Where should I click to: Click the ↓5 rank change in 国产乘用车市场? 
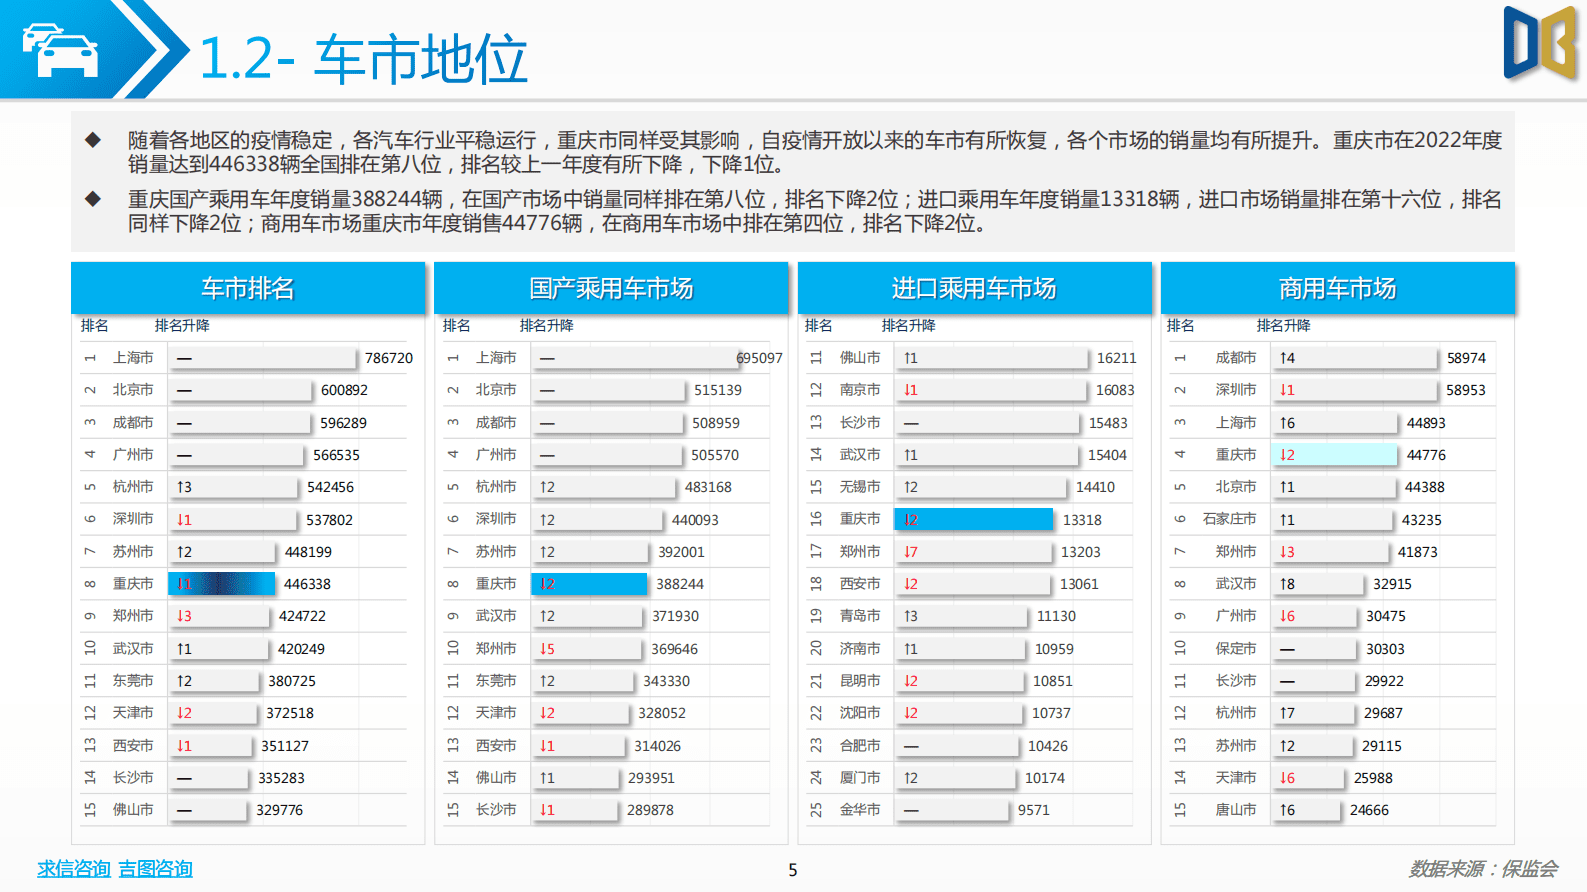(x=547, y=649)
